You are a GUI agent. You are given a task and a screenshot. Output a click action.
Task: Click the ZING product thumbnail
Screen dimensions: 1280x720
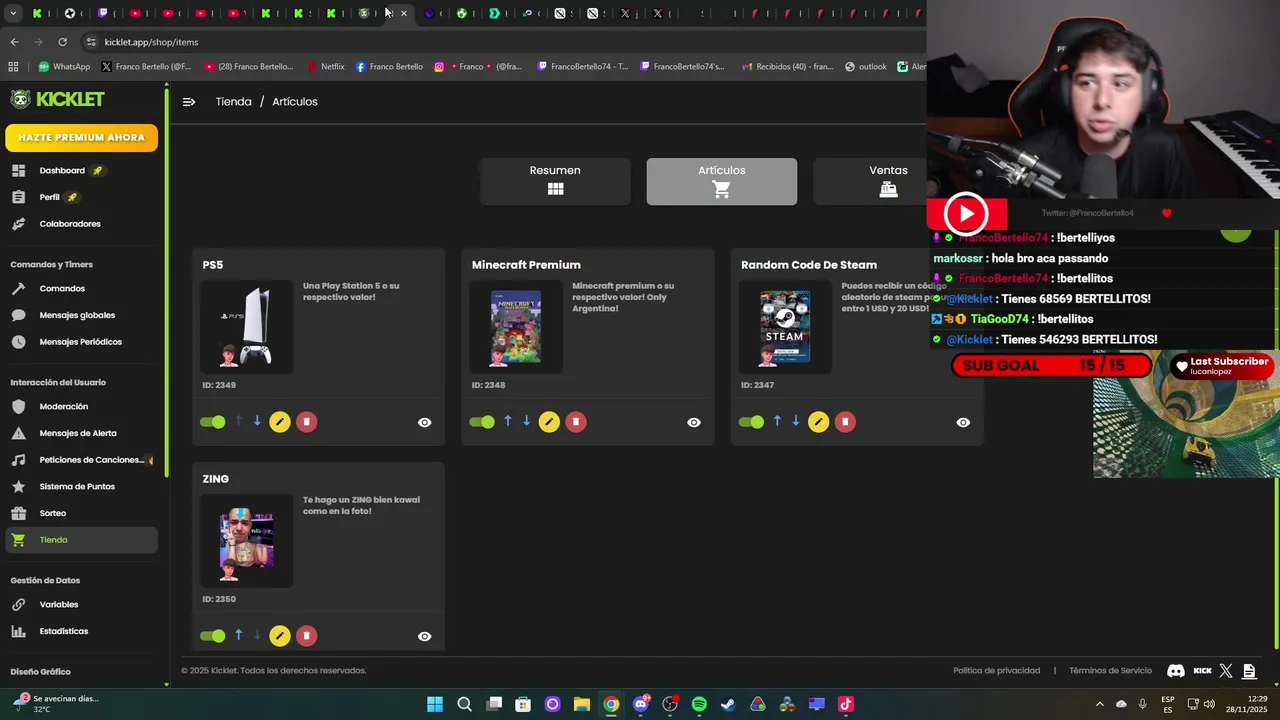click(x=247, y=541)
